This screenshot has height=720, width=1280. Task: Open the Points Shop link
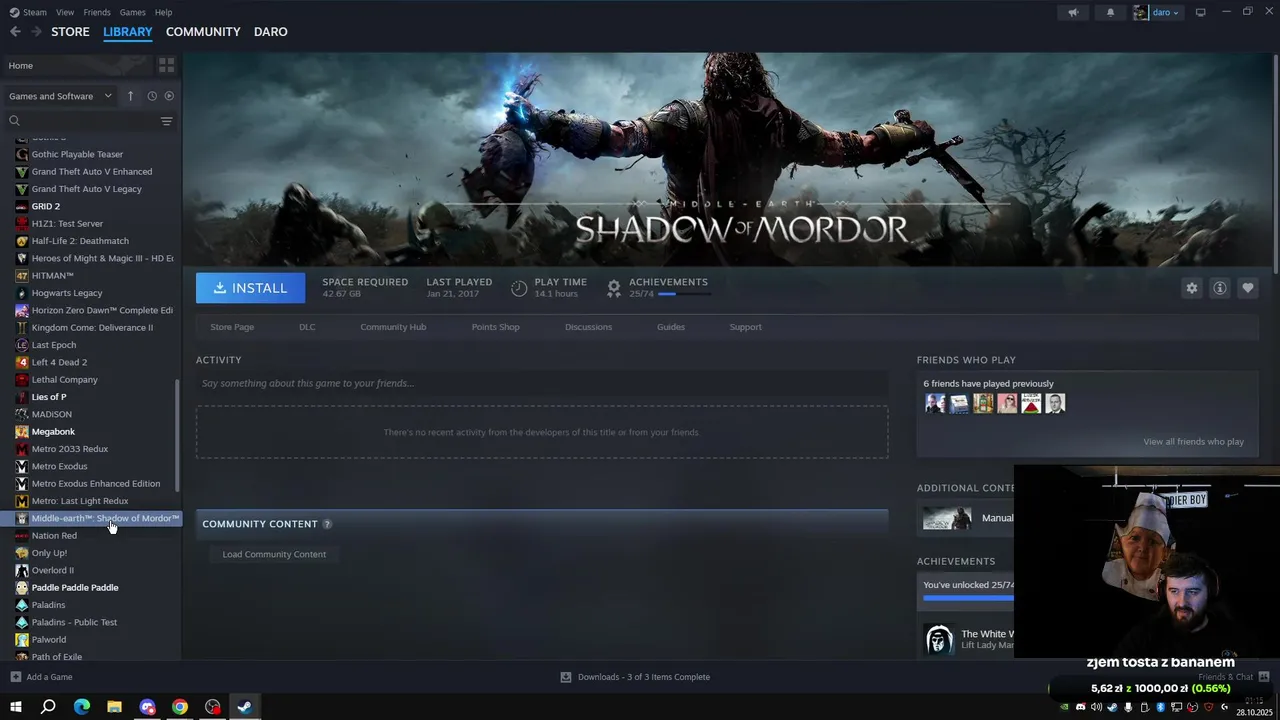tap(495, 327)
